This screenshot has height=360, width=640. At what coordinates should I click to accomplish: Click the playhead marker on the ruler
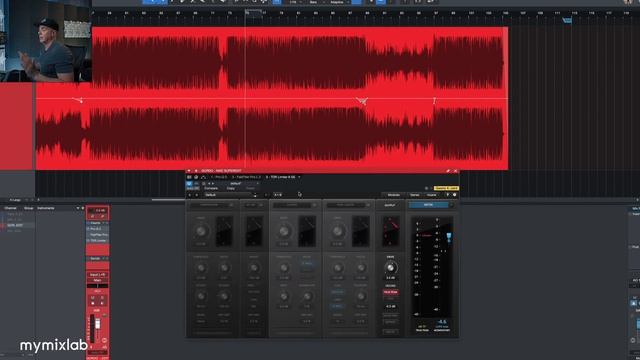click(x=246, y=13)
